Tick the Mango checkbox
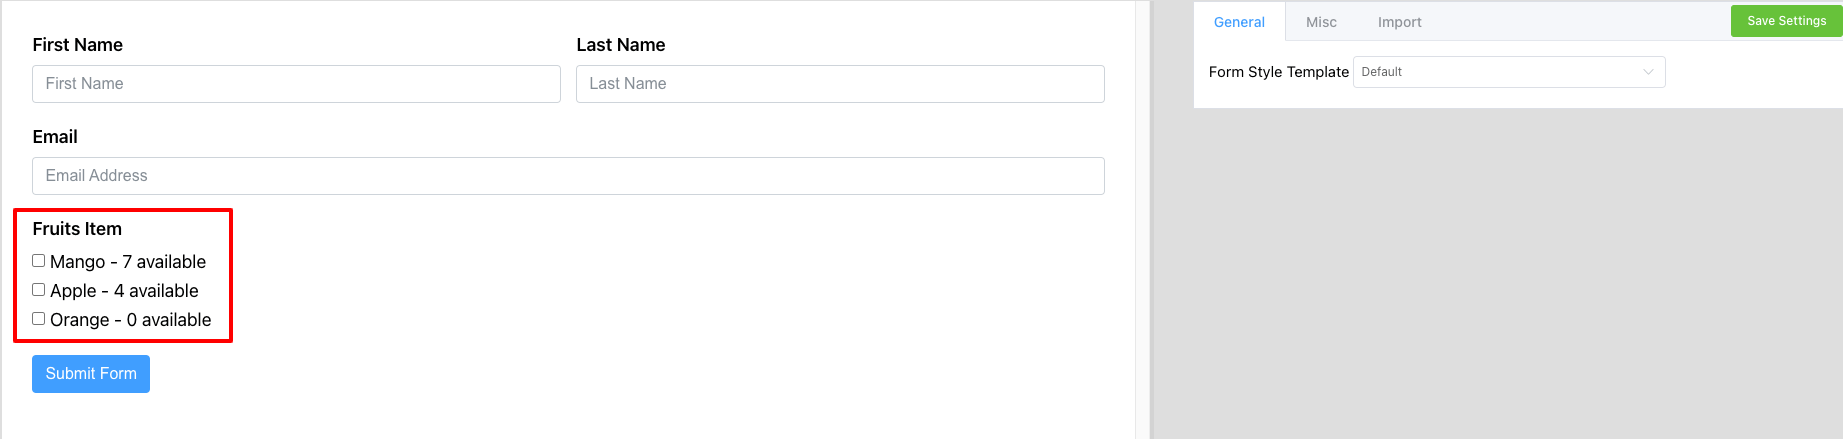The width and height of the screenshot is (1843, 439). point(39,261)
